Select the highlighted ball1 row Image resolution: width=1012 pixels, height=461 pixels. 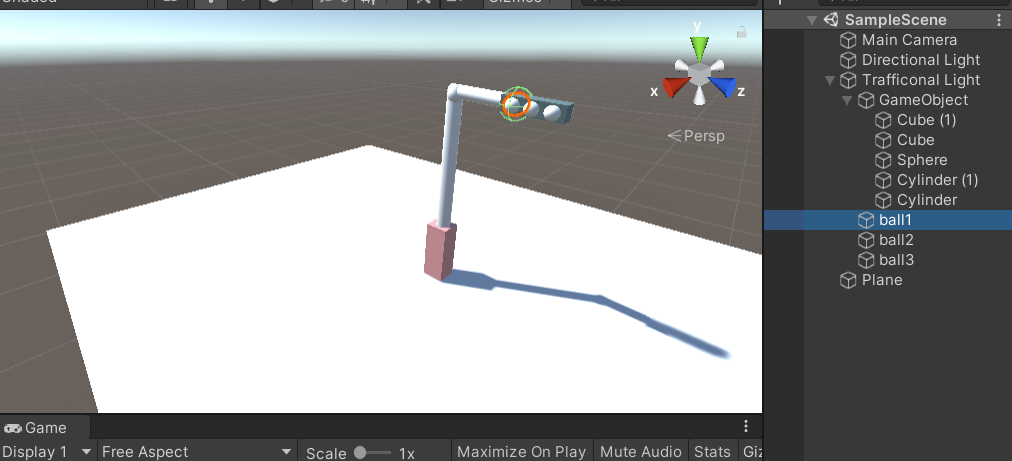click(888, 220)
